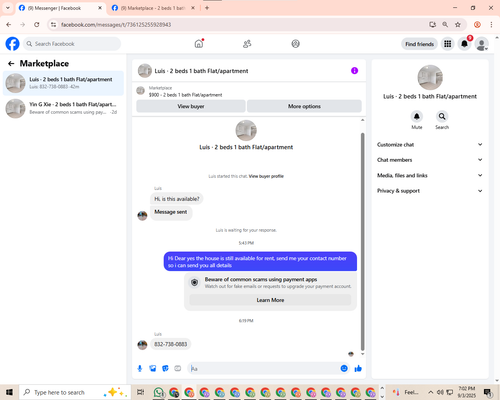Open the notifications bell icon
Screen dimensions: 500x400
click(x=464, y=44)
